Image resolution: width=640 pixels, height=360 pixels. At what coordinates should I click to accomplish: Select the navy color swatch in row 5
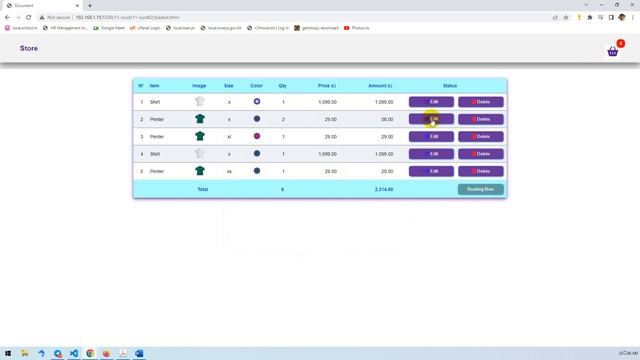[x=257, y=171]
